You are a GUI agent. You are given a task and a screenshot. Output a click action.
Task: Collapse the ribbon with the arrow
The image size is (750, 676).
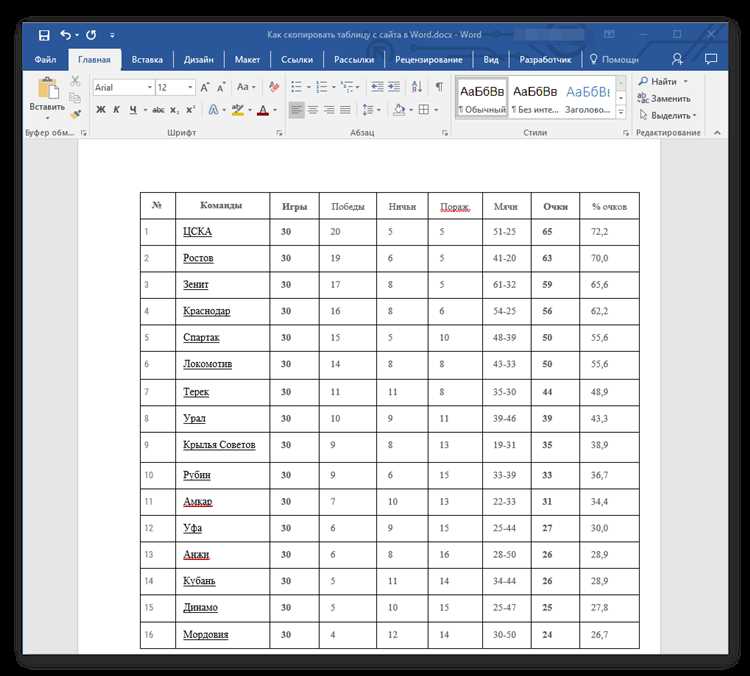[717, 133]
